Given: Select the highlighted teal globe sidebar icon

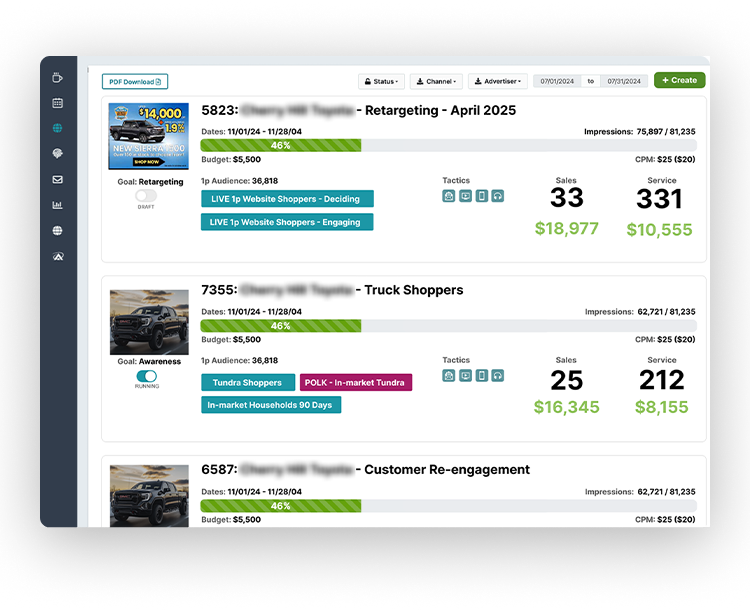Looking at the screenshot, I should [x=58, y=129].
